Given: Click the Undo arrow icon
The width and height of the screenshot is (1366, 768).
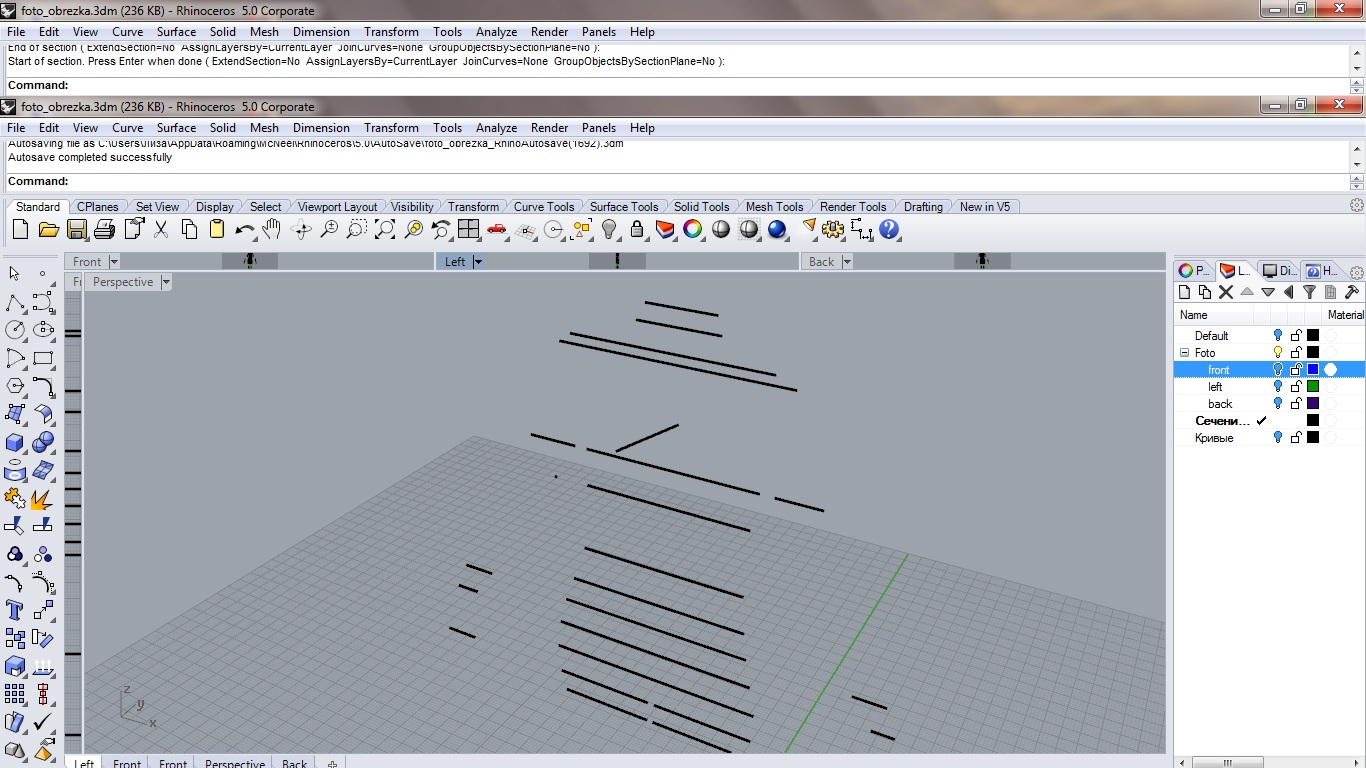Looking at the screenshot, I should tap(244, 230).
